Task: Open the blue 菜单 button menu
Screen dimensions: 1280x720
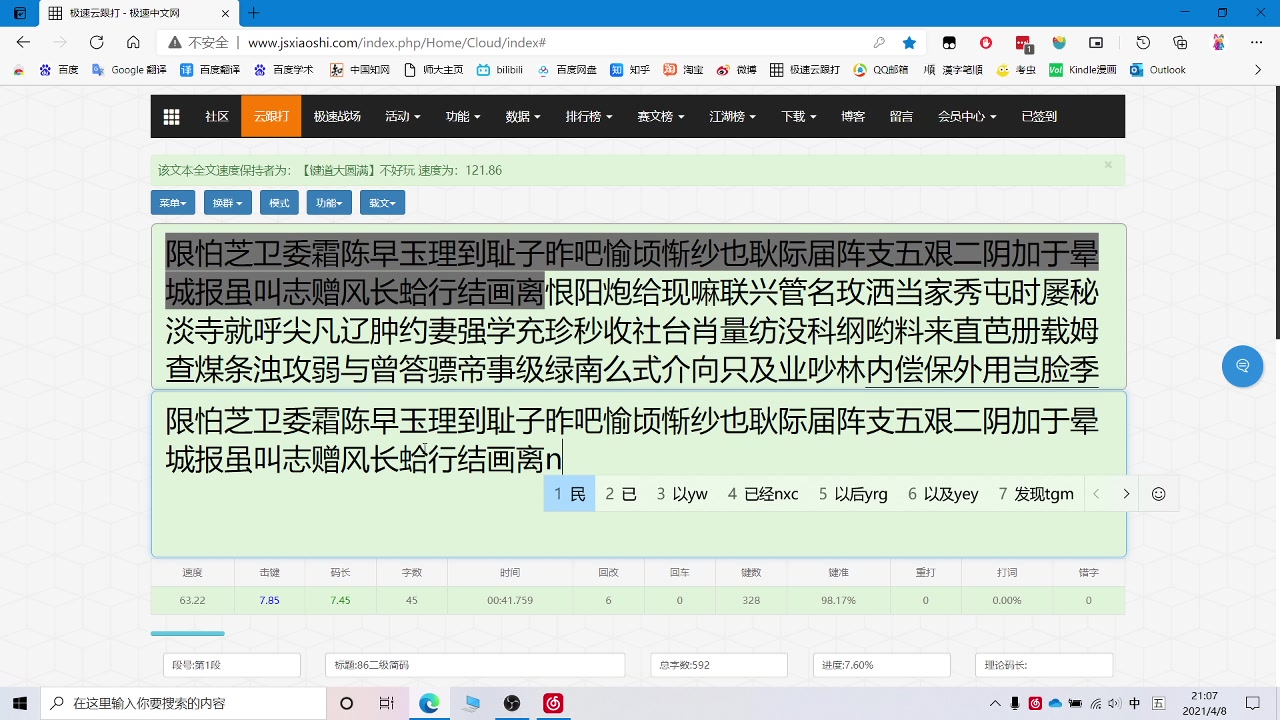Action: [x=173, y=203]
